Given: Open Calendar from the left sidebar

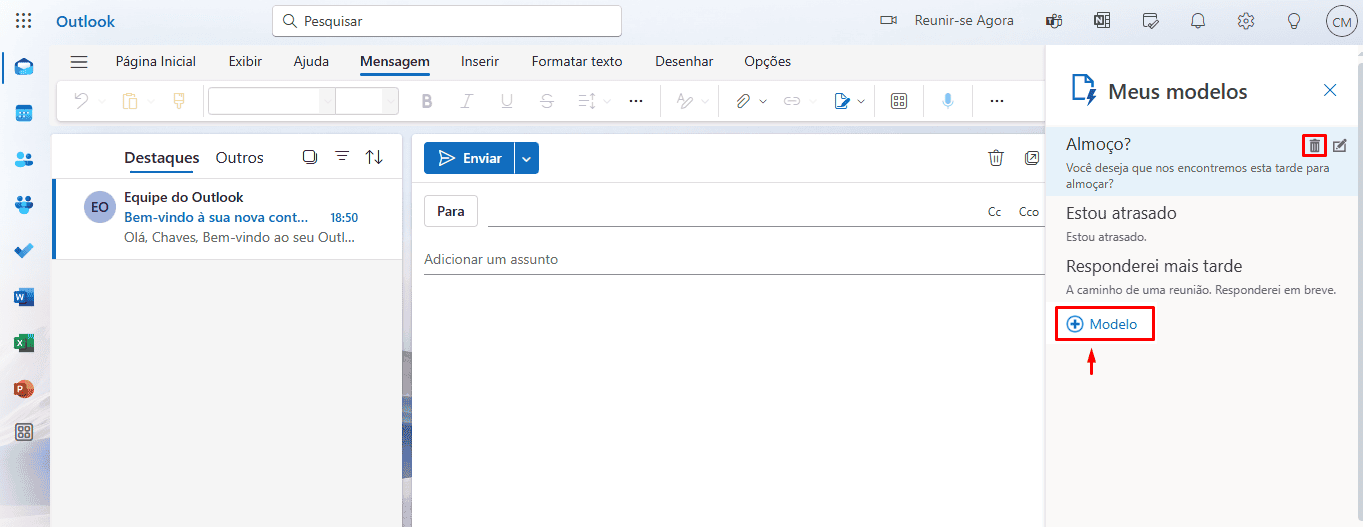Looking at the screenshot, I should point(24,113).
